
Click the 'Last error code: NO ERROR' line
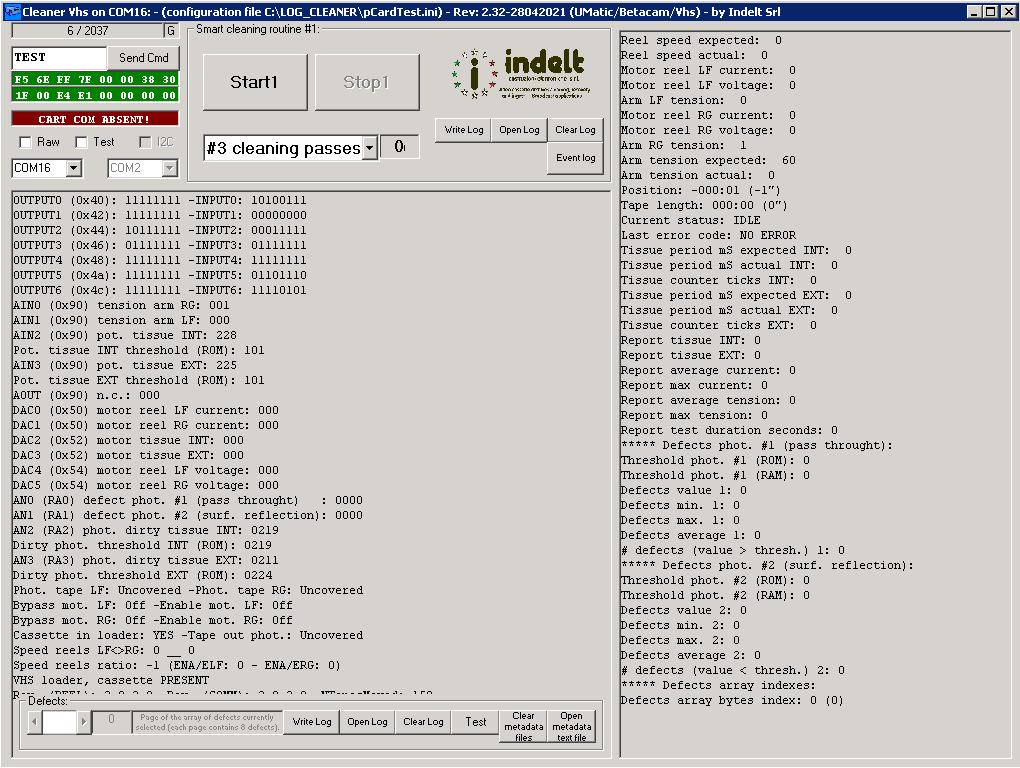(x=708, y=235)
